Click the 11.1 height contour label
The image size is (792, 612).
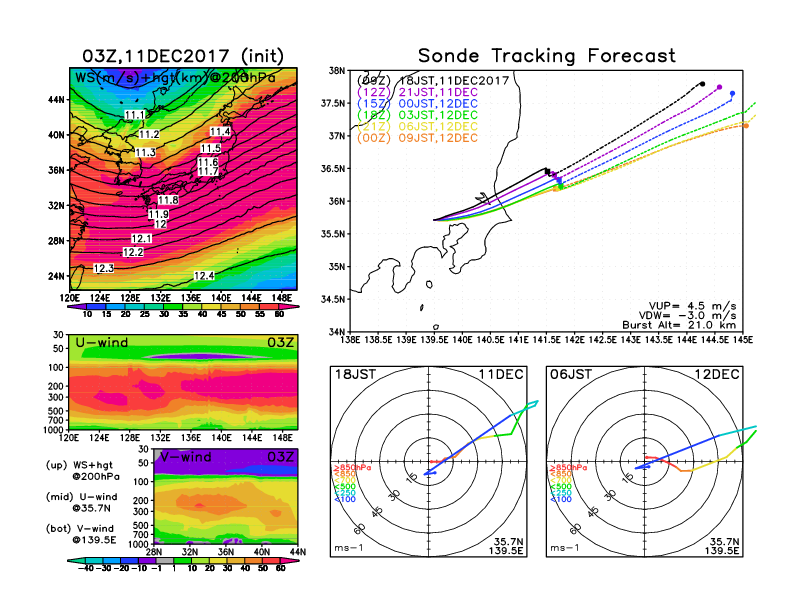pyautogui.click(x=135, y=115)
